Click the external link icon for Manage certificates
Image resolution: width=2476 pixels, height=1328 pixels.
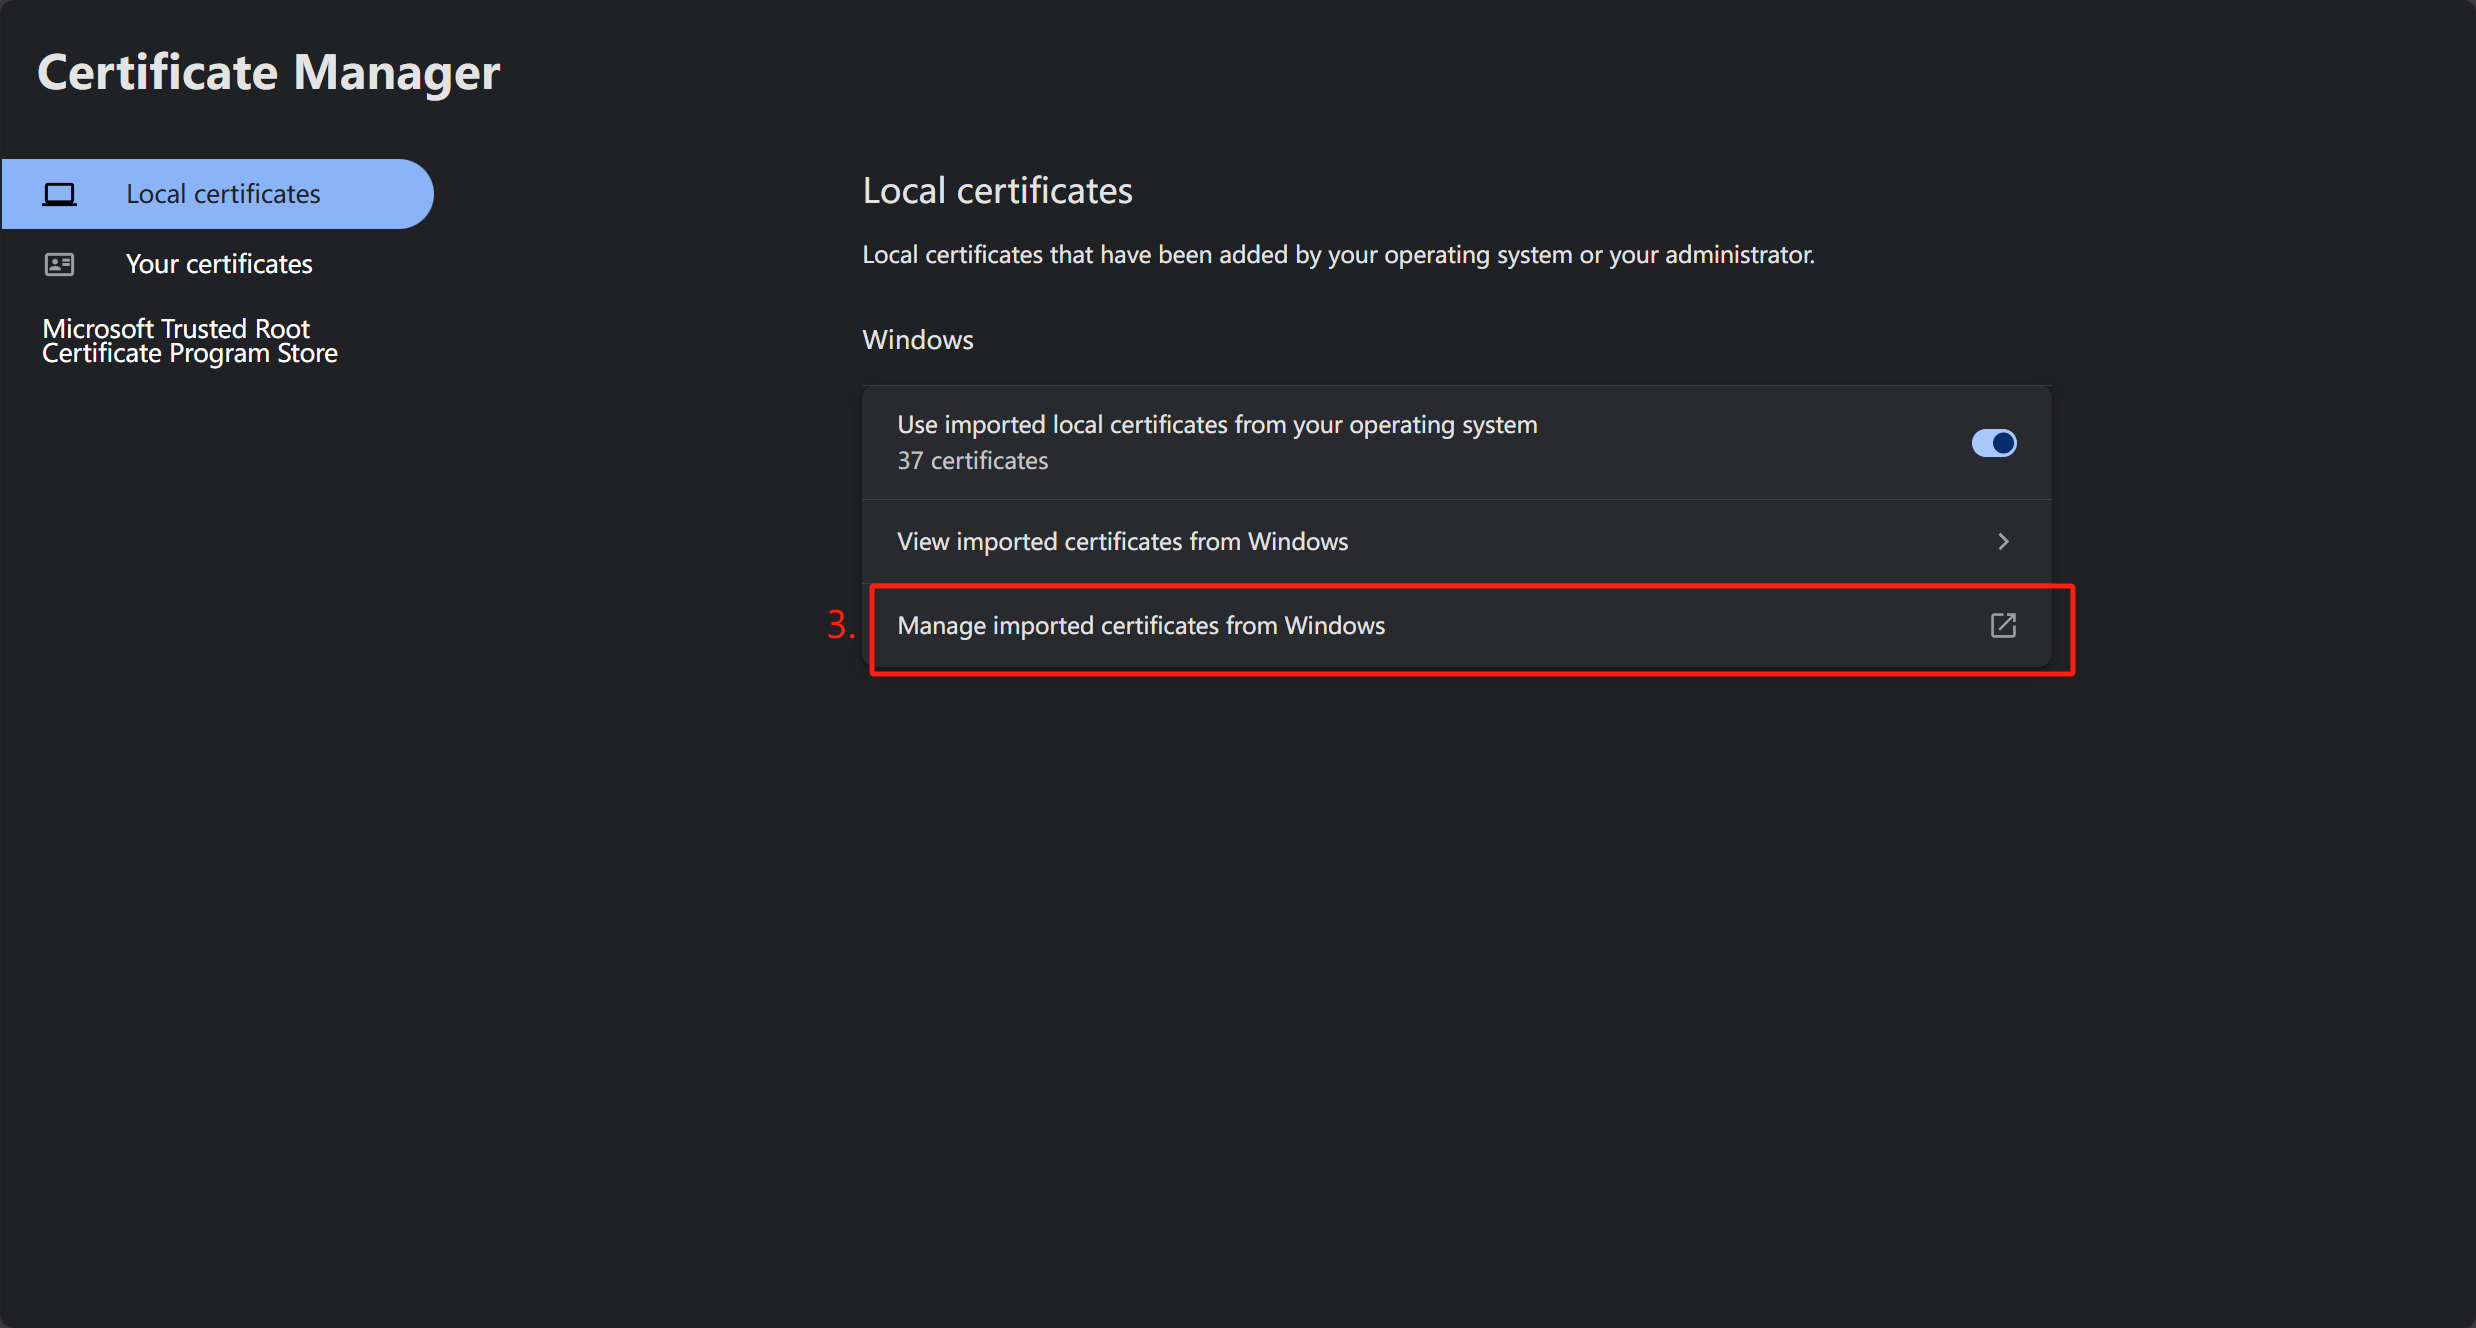pos(2003,625)
